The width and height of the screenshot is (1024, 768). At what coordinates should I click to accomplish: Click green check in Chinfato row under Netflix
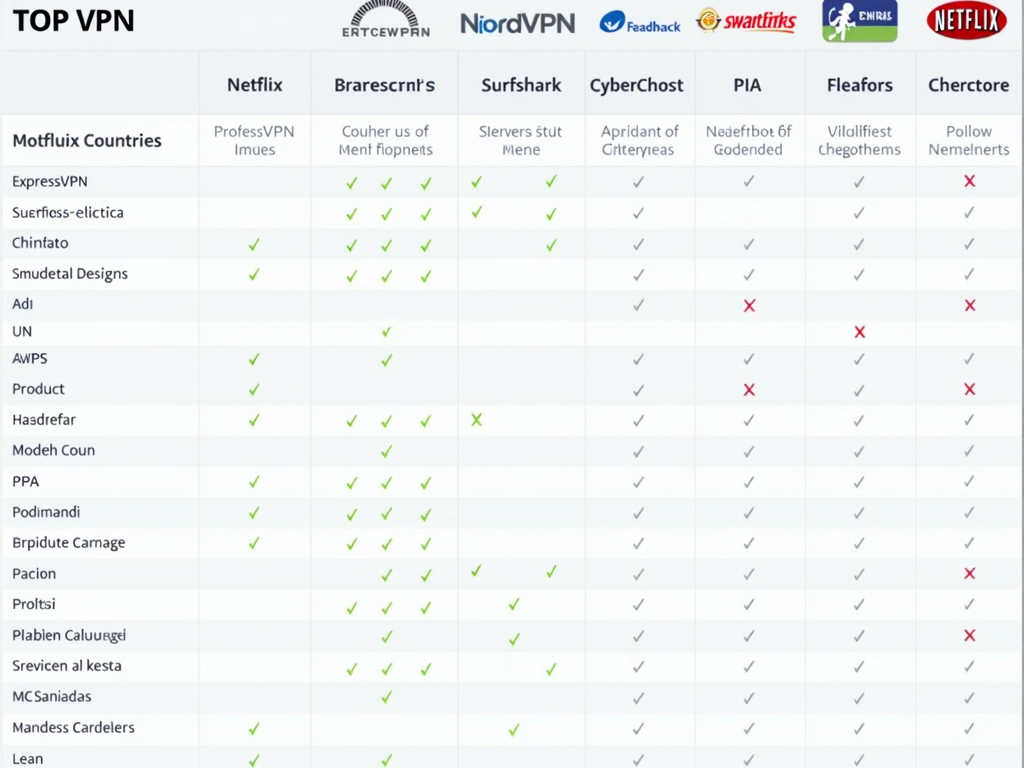coord(254,244)
